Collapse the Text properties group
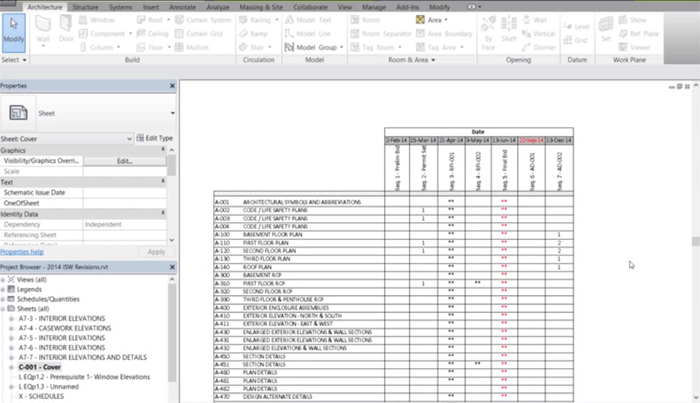 click(163, 182)
